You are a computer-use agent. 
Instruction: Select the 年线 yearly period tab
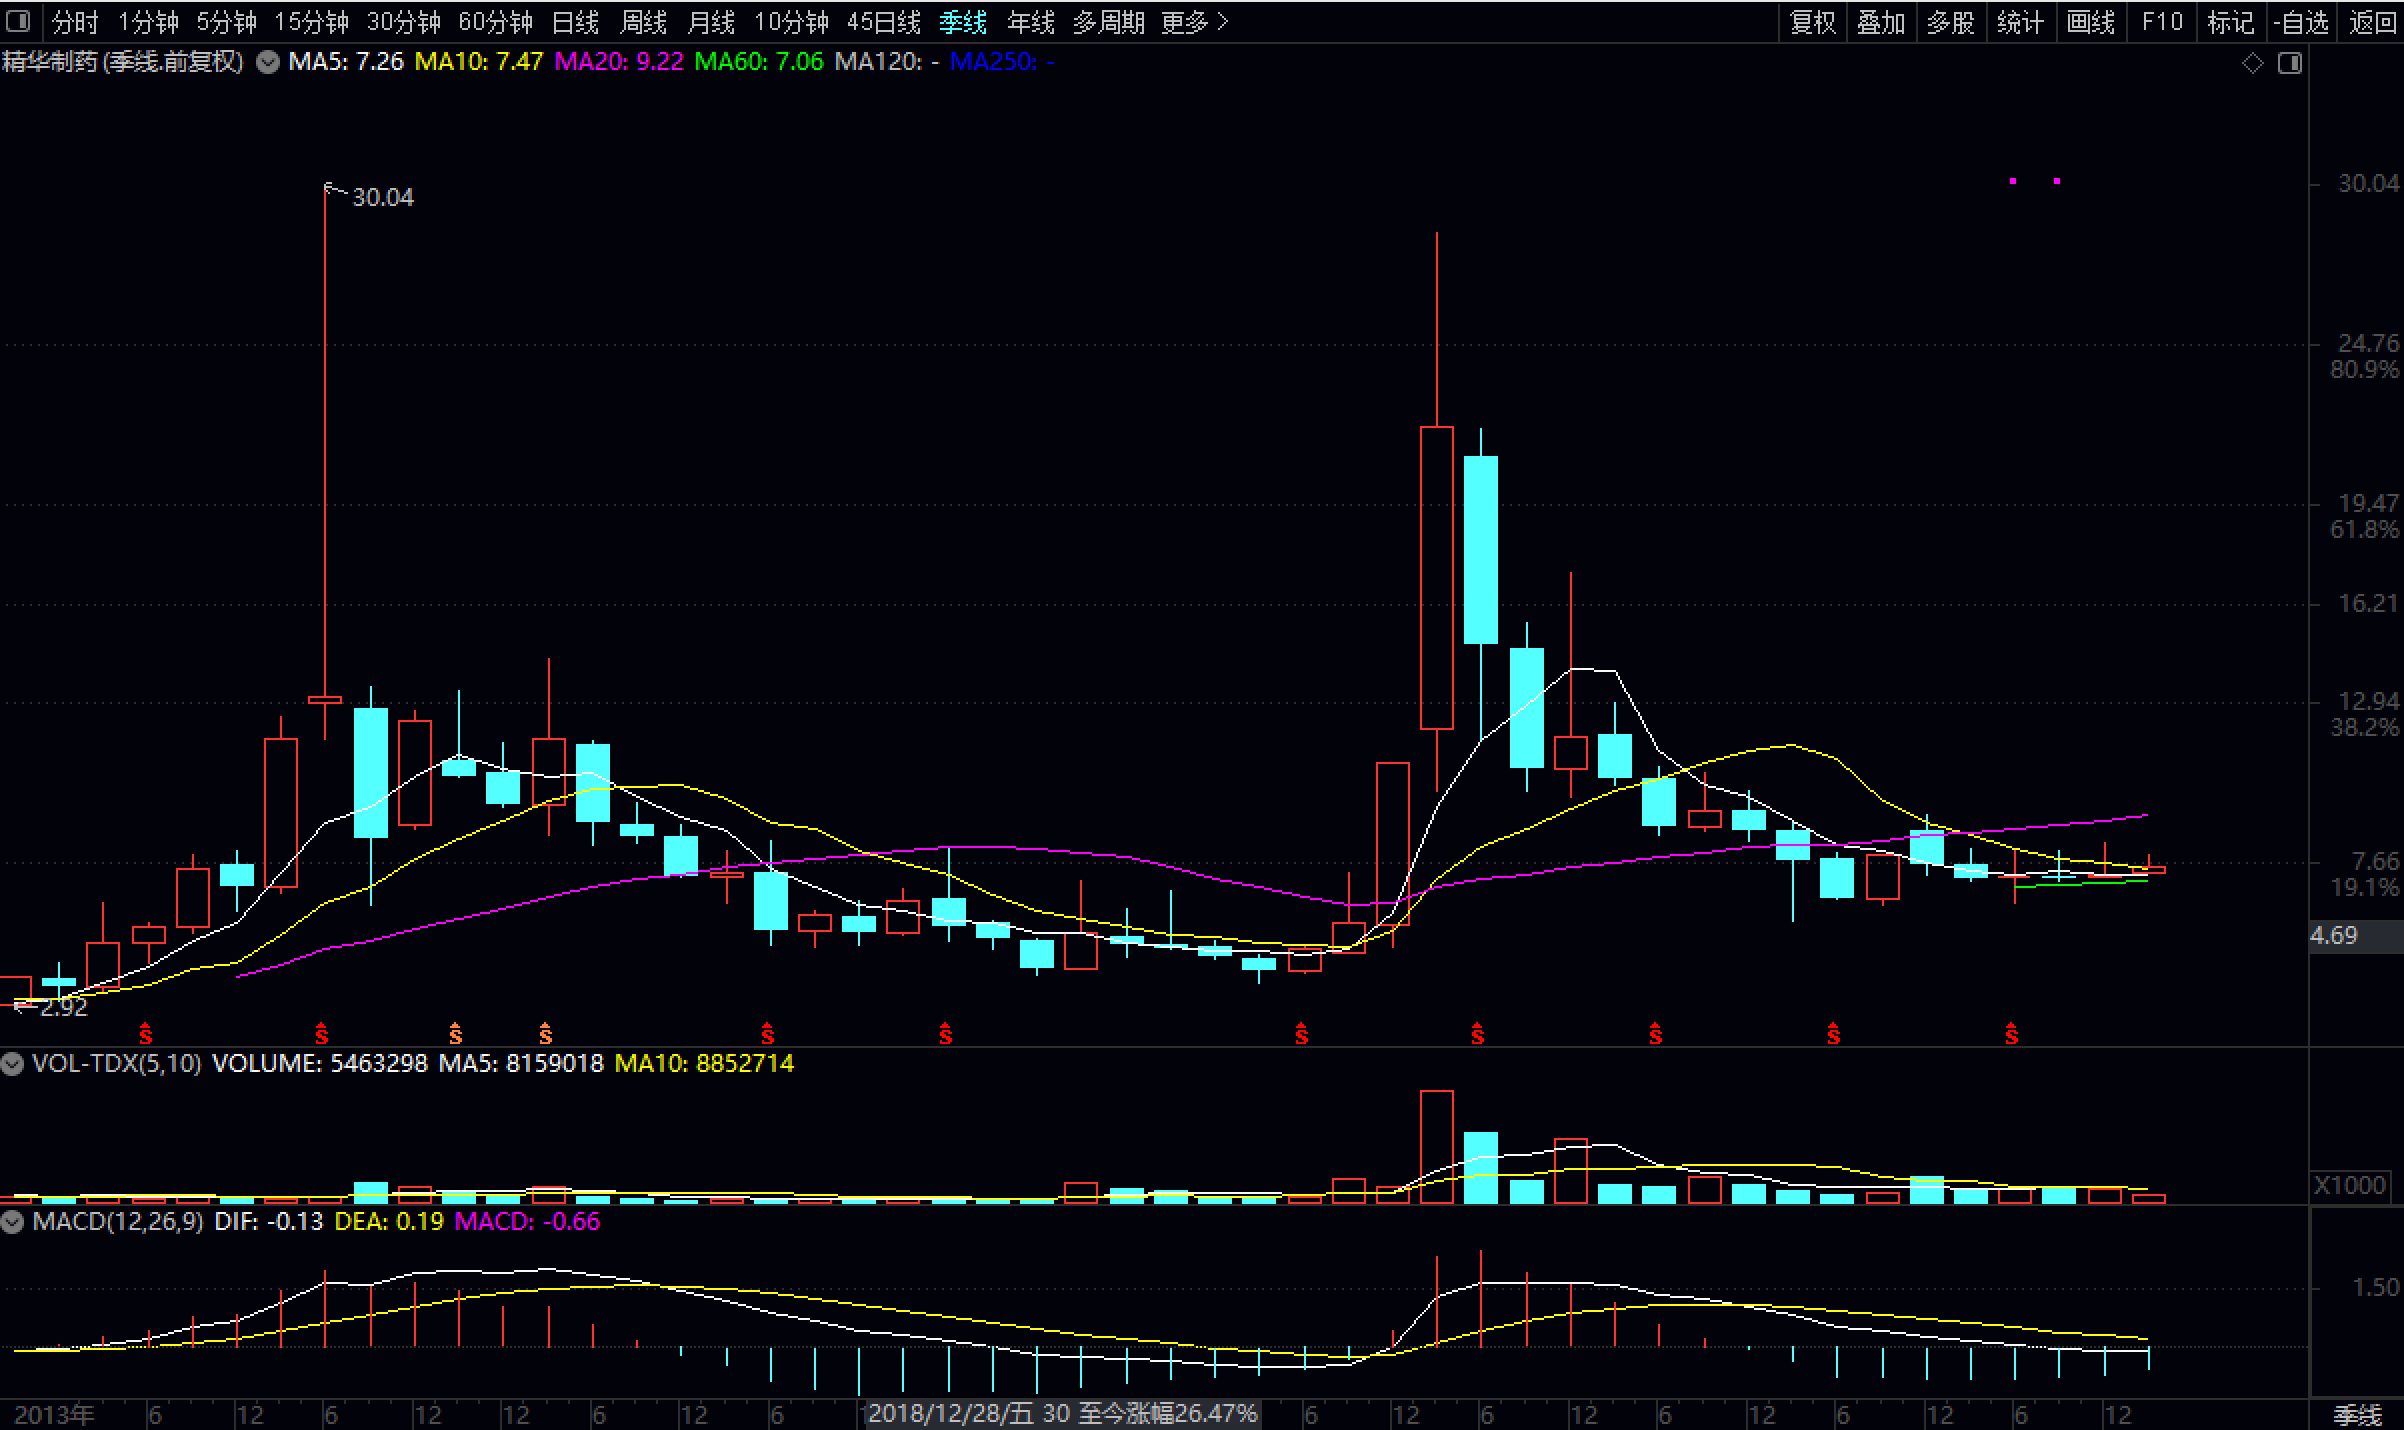1031,21
